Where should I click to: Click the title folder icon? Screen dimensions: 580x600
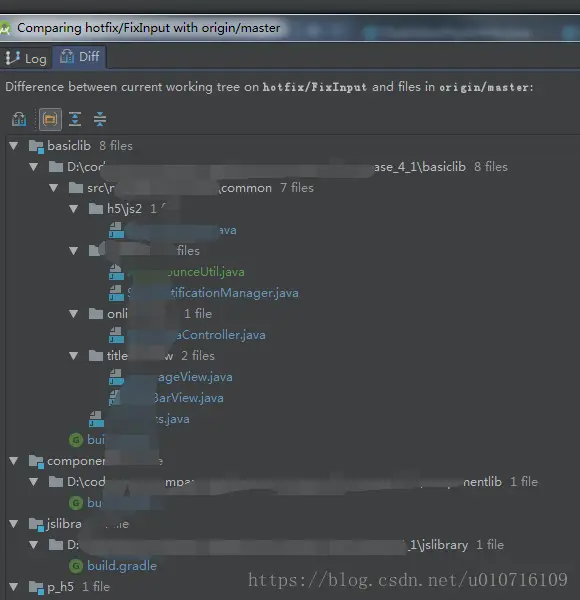(96, 356)
